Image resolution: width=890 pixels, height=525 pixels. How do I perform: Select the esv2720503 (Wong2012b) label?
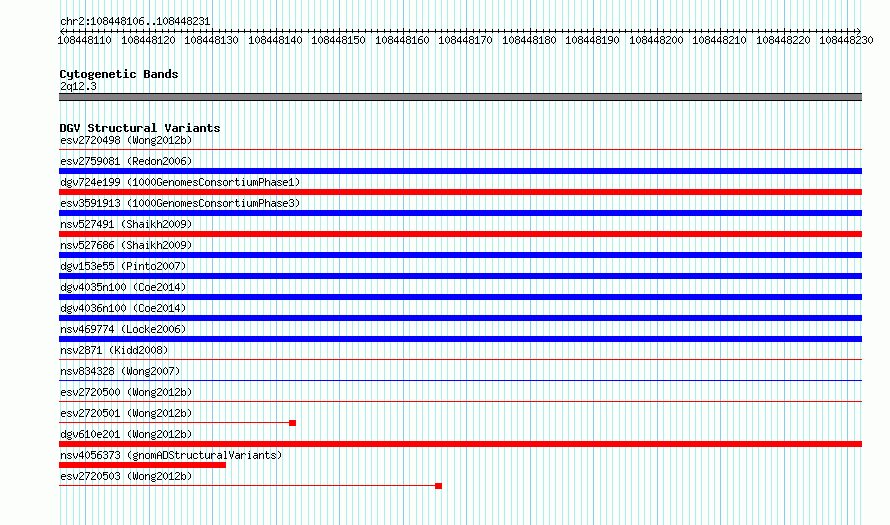tap(126, 476)
